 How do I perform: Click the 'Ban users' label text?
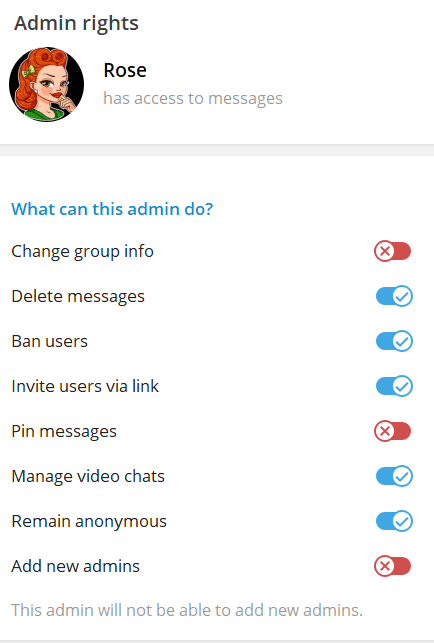tap(50, 341)
